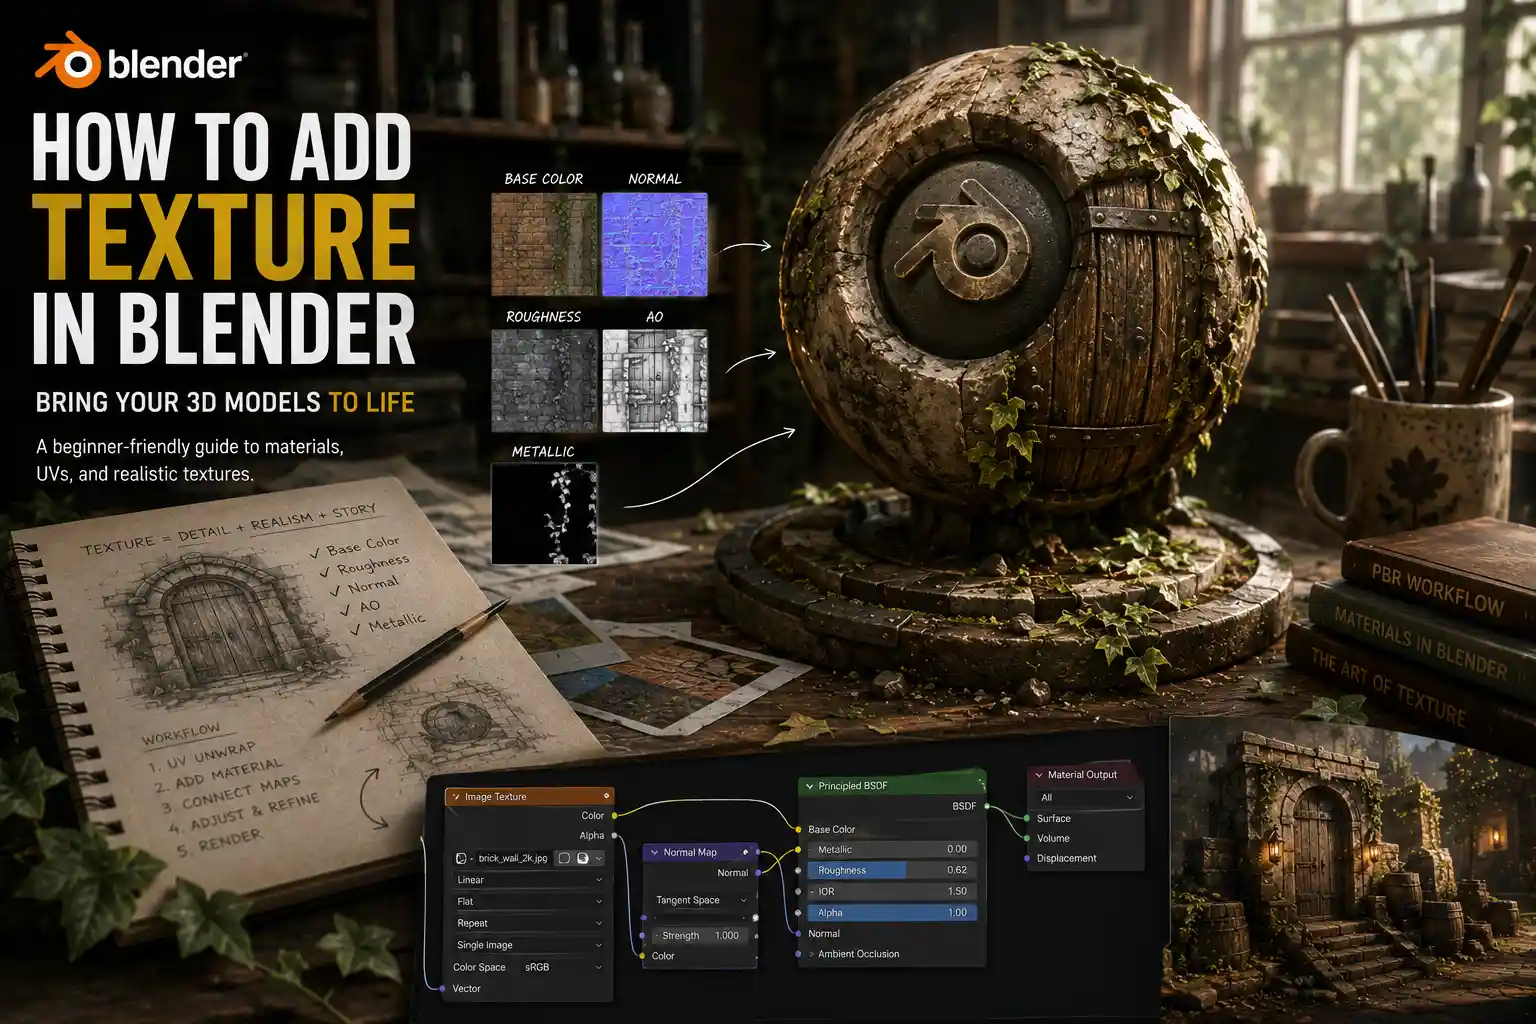Click the "Normal Map" node title
1536x1024 pixels.
[x=690, y=852]
